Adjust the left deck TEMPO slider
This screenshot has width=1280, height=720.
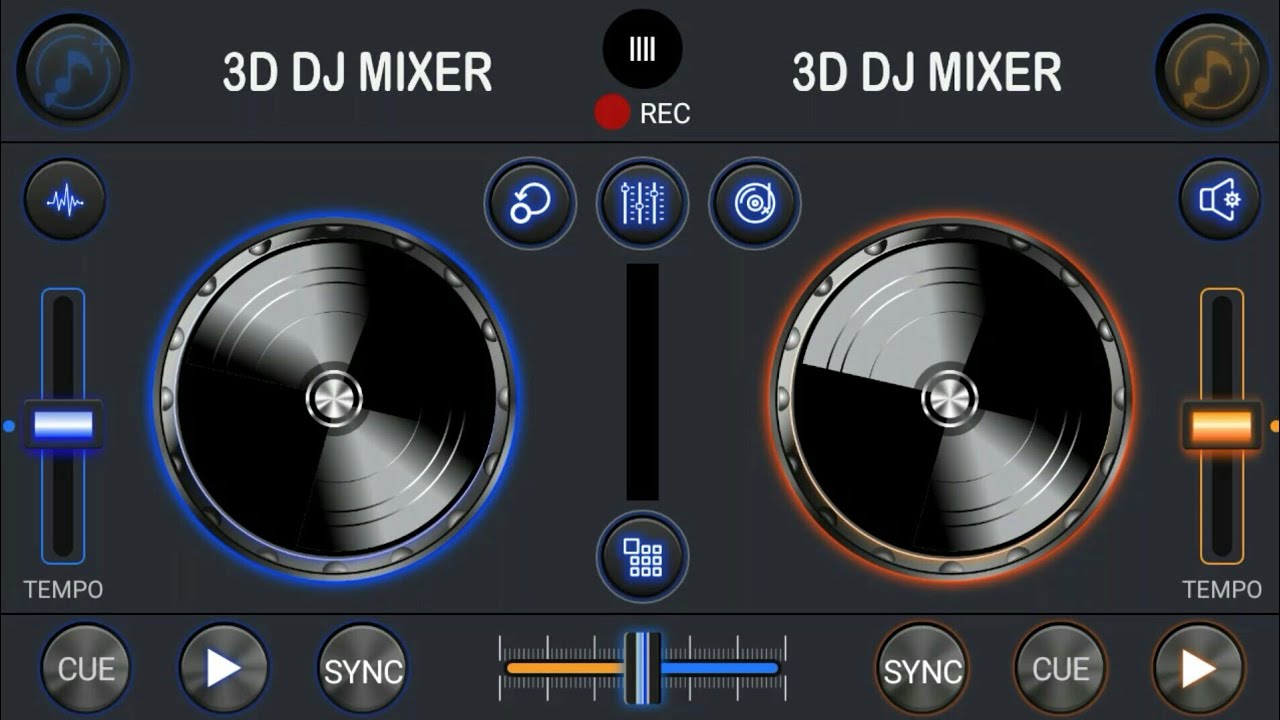coord(64,424)
